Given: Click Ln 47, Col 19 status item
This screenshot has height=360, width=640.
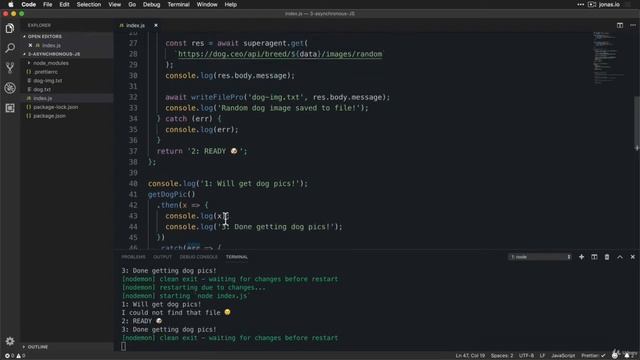Looking at the screenshot, I should [x=470, y=356].
